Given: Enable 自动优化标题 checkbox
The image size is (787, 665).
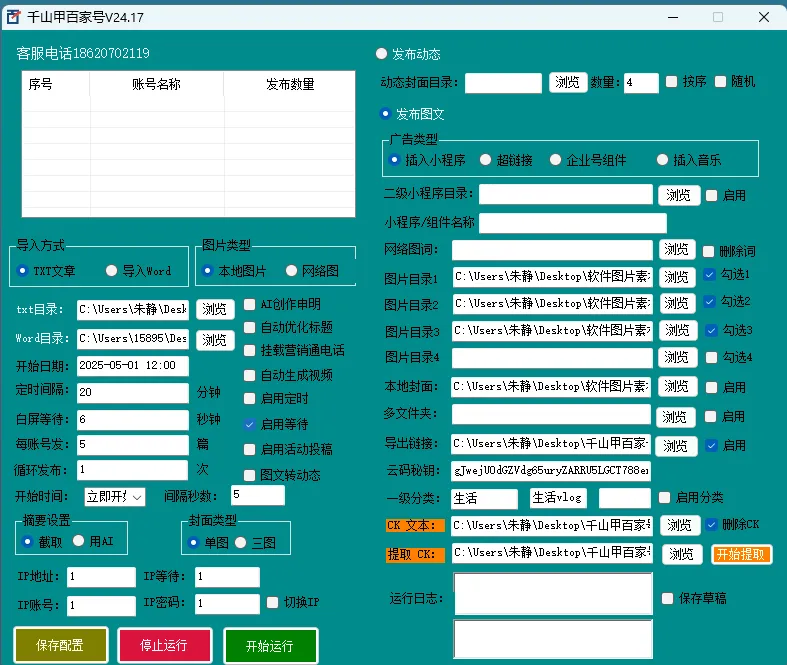Looking at the screenshot, I should point(249,328).
